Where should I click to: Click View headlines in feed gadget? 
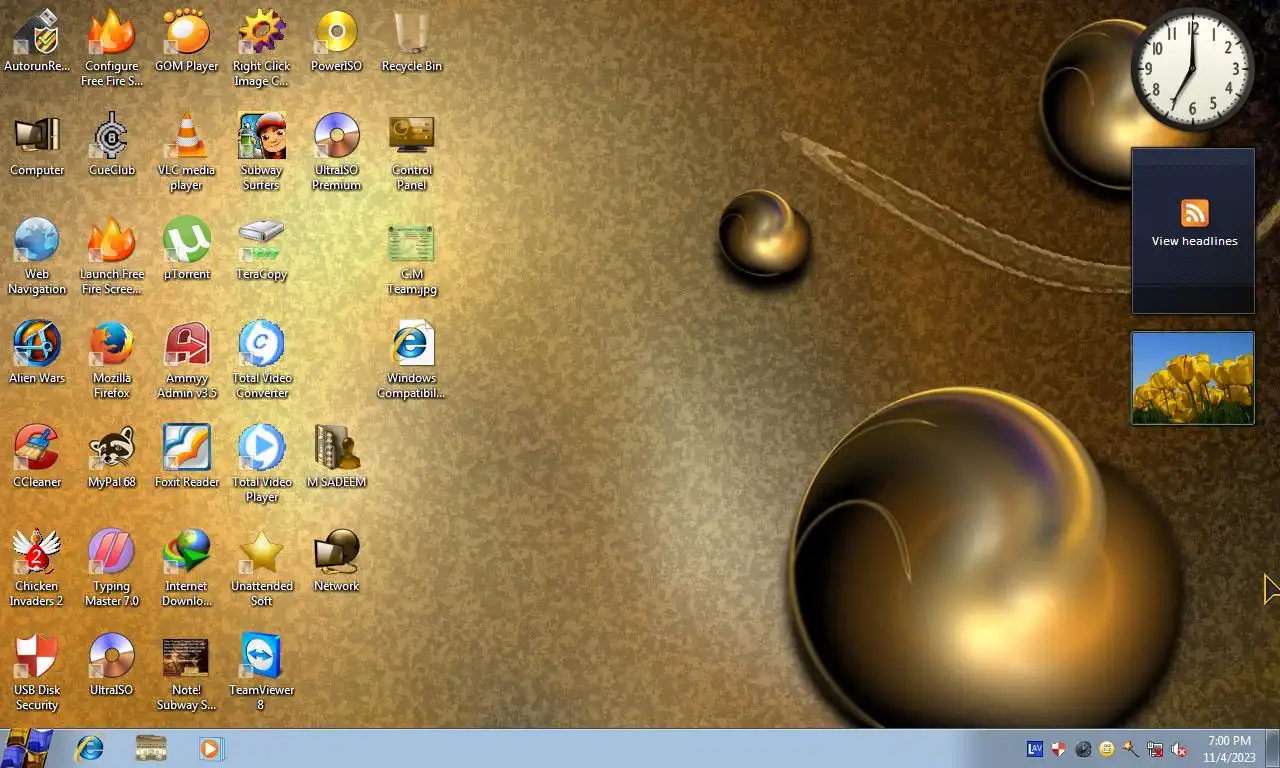click(1194, 241)
